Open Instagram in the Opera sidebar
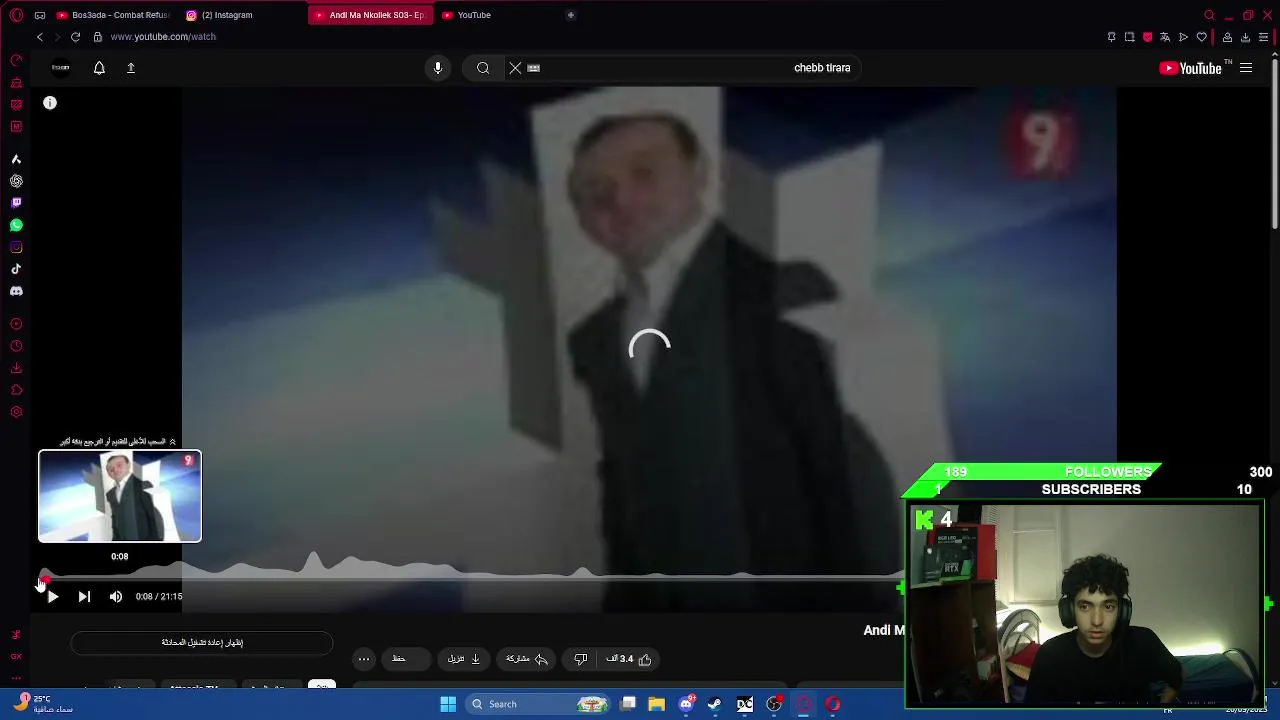The height and width of the screenshot is (720, 1280). click(x=16, y=247)
